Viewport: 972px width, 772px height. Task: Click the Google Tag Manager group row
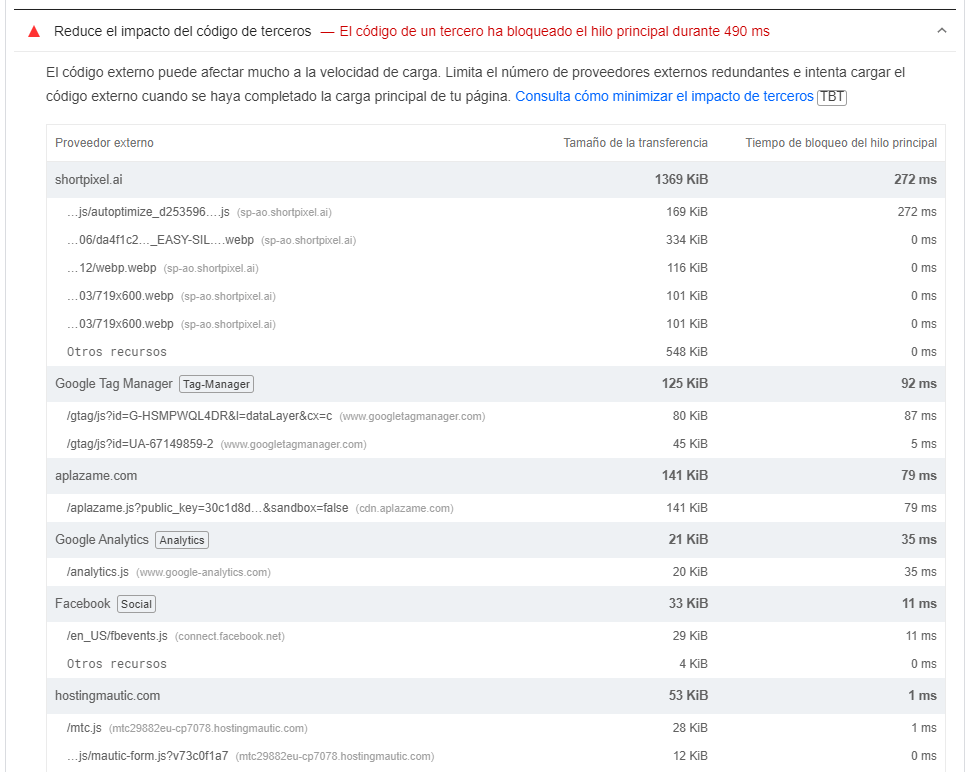(x=495, y=384)
